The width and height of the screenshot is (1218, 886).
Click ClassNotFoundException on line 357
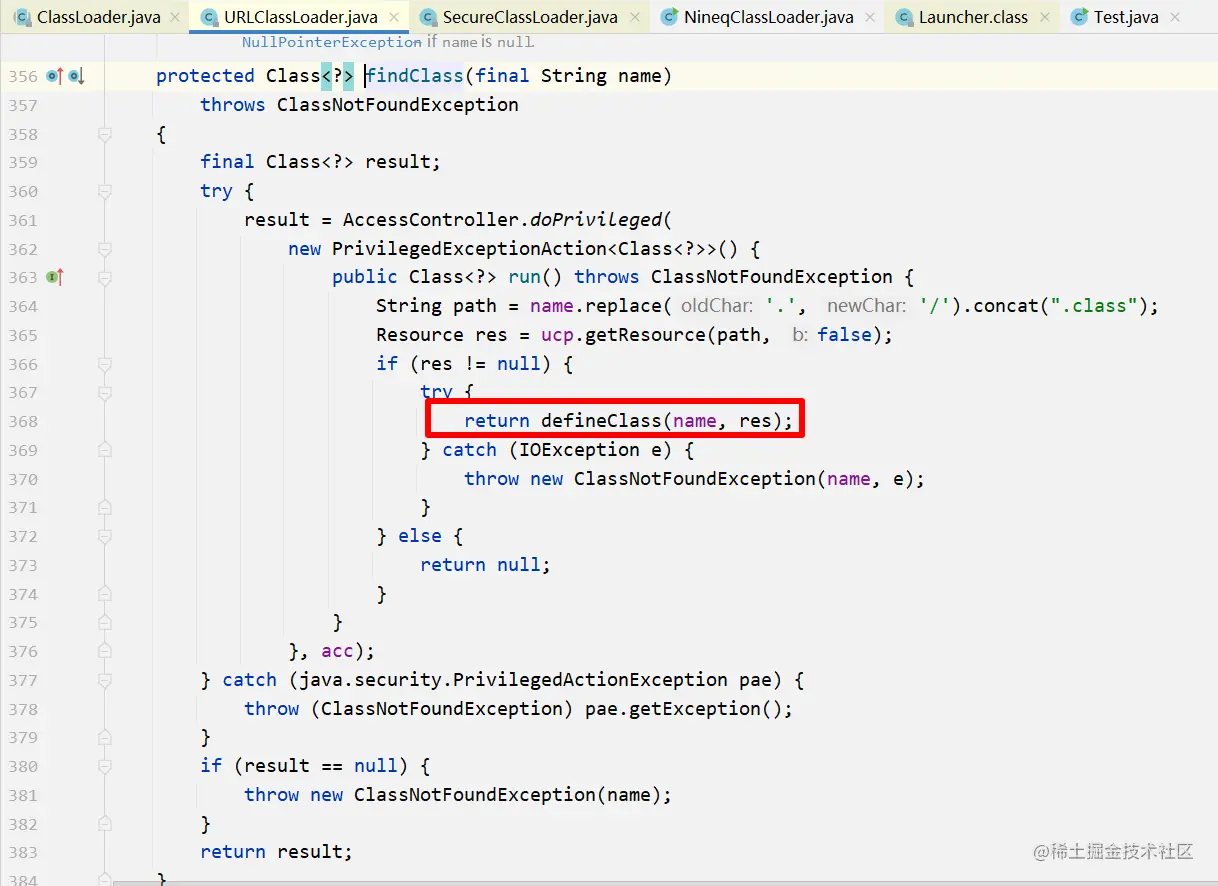pyautogui.click(x=398, y=105)
